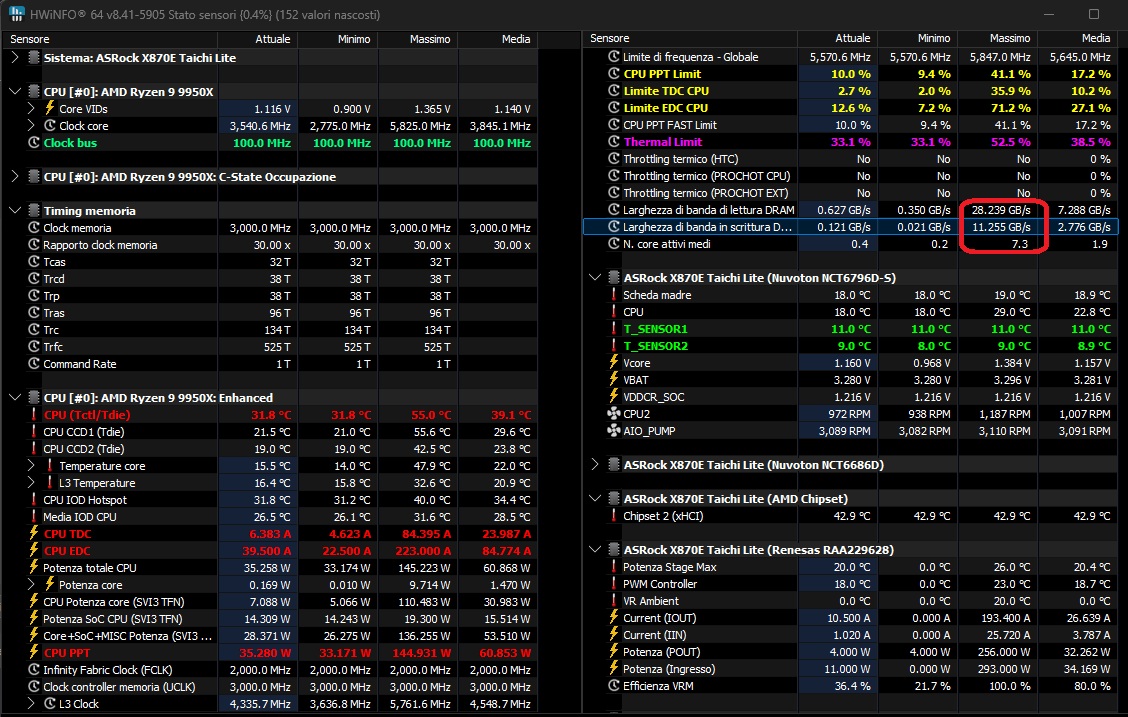Click the thermometer icon next to CPU IOD Hotspot
This screenshot has height=717, width=1128.
(x=34, y=500)
